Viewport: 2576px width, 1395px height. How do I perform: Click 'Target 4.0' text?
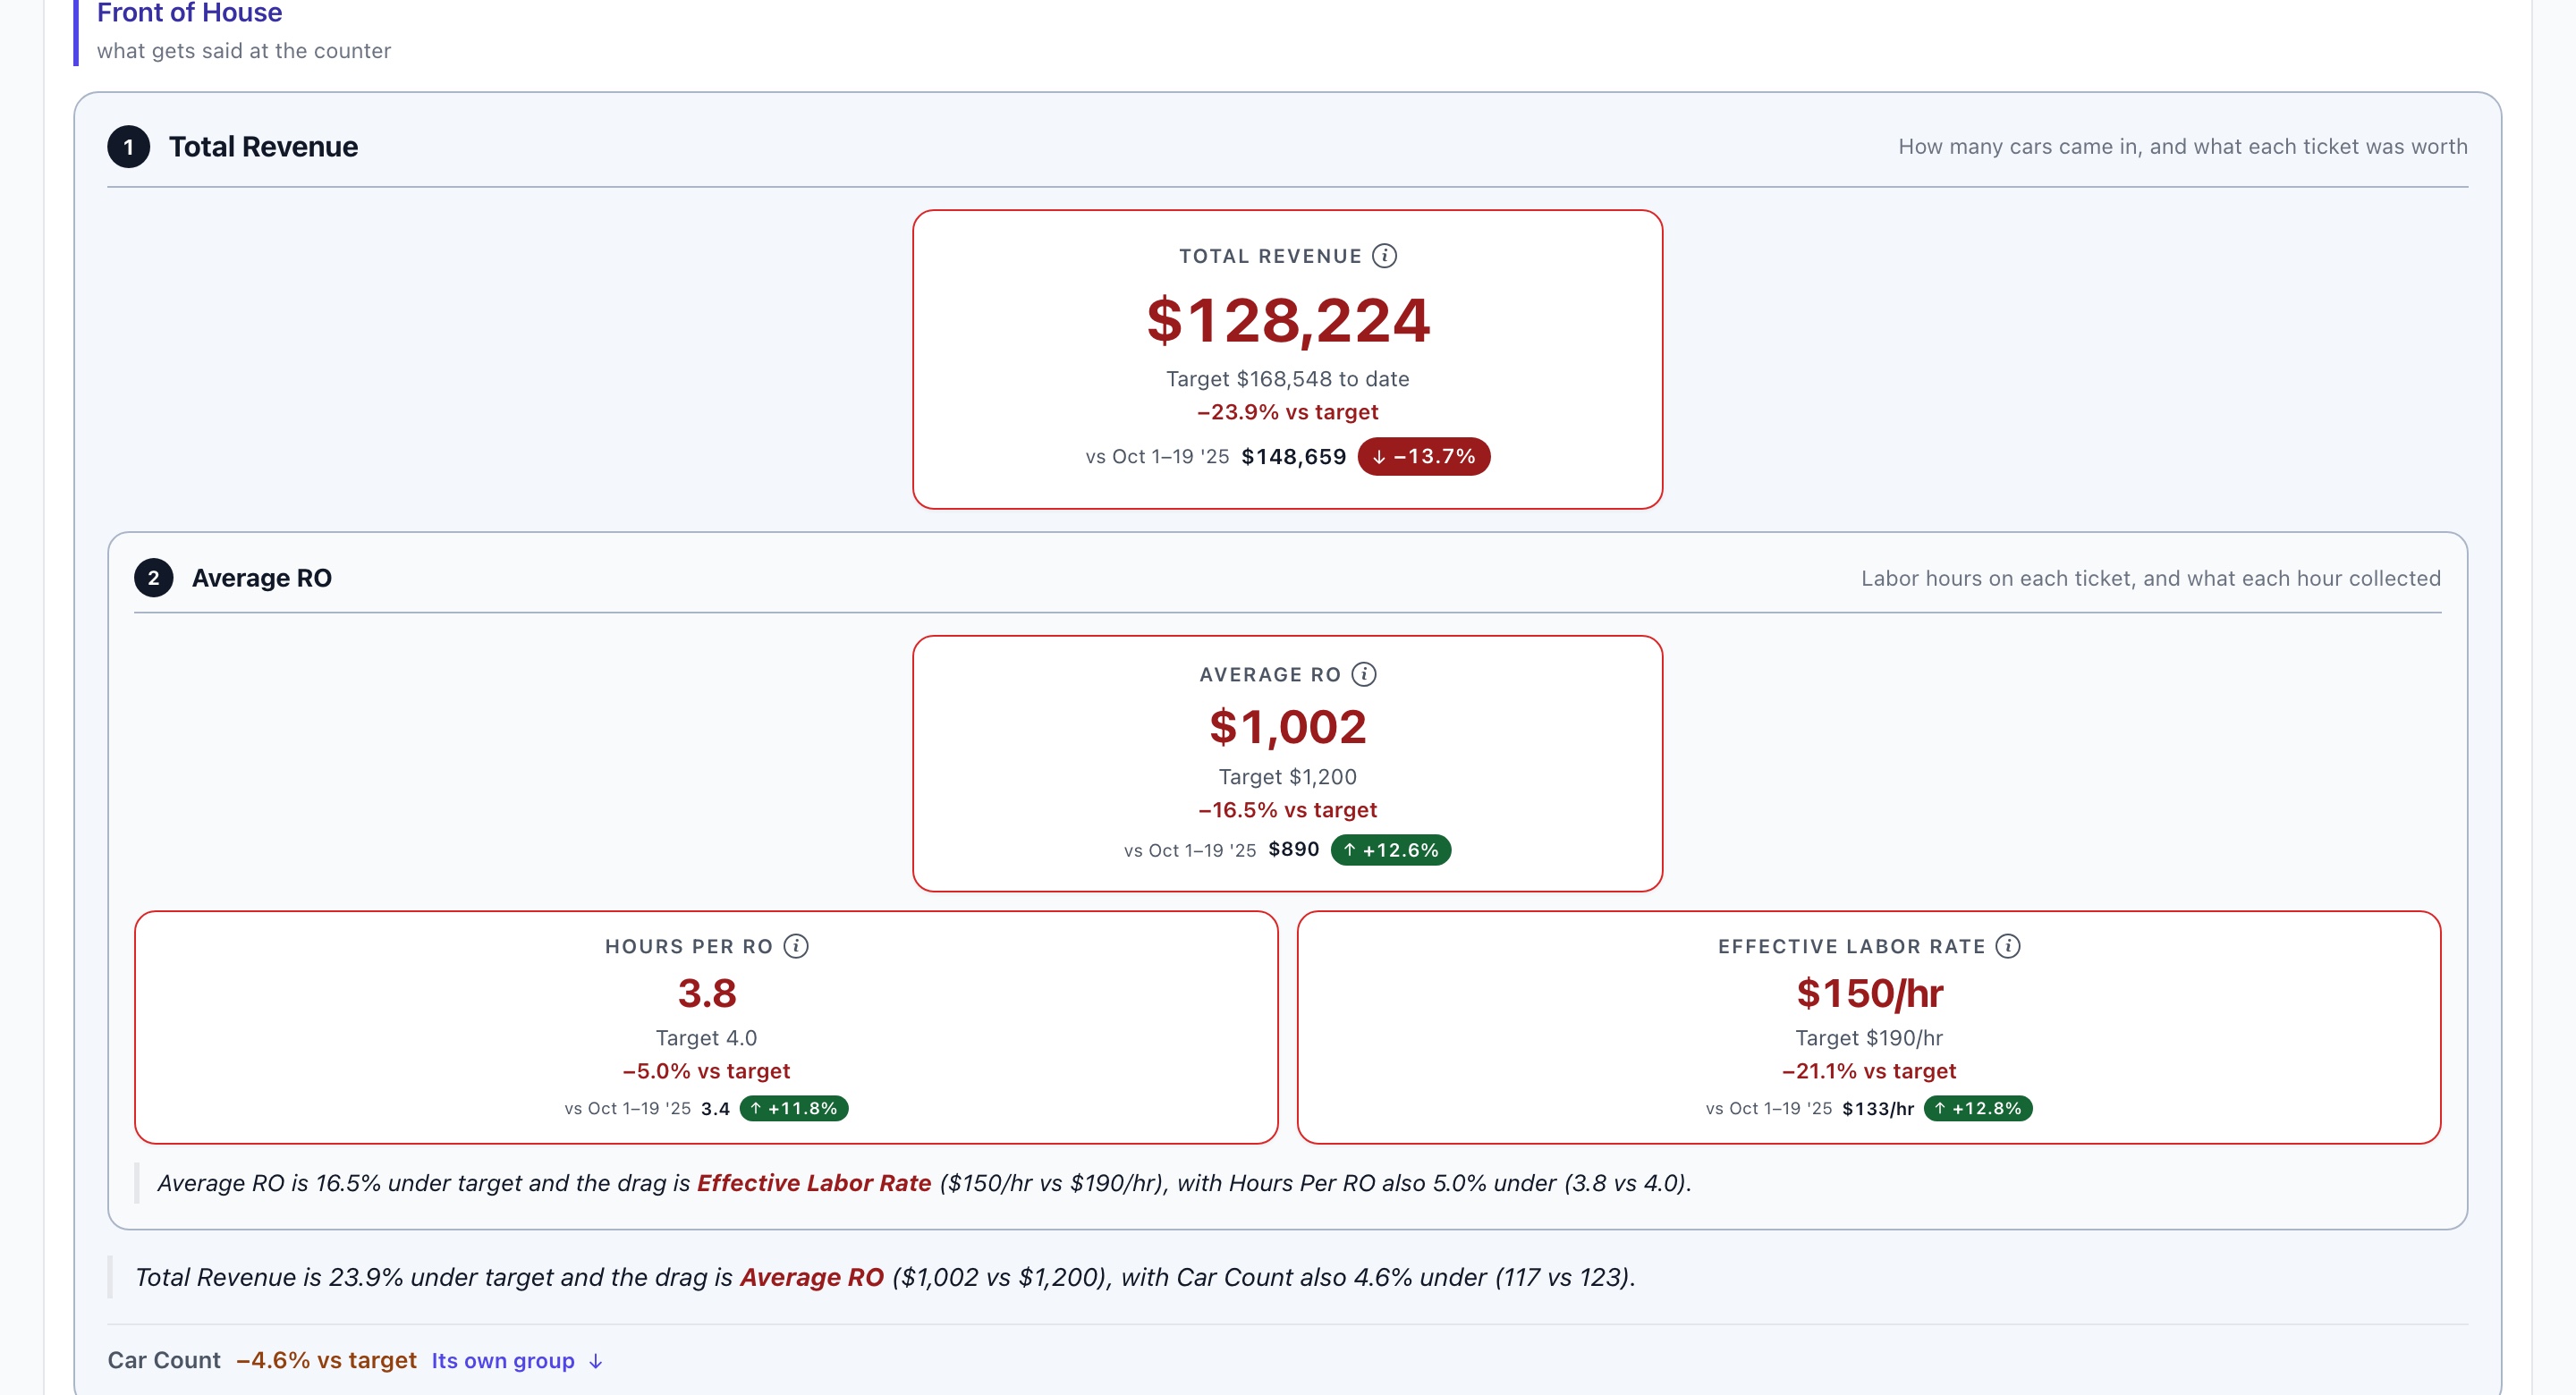point(707,1038)
